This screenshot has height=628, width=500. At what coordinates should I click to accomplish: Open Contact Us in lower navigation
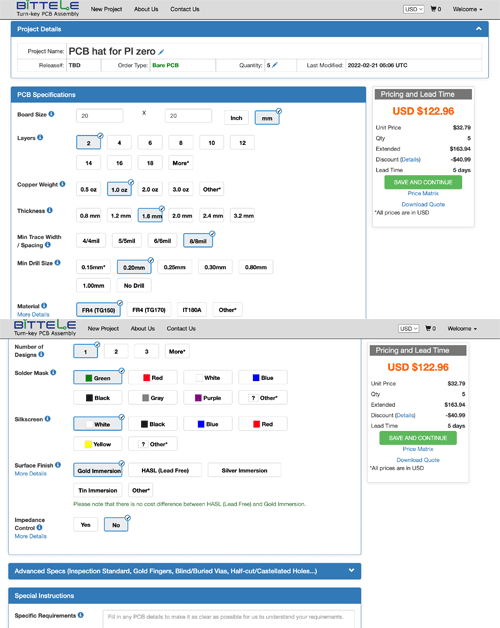(181, 328)
